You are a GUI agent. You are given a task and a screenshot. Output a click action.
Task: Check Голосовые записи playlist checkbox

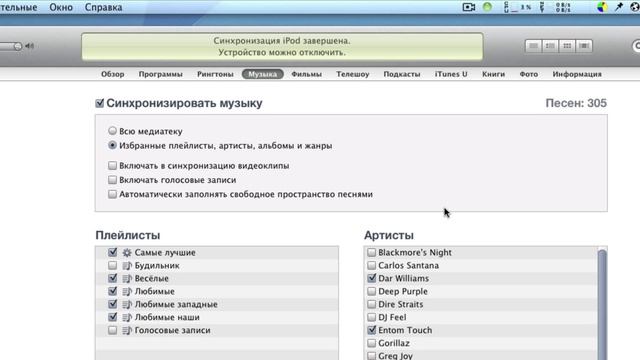[113, 330]
